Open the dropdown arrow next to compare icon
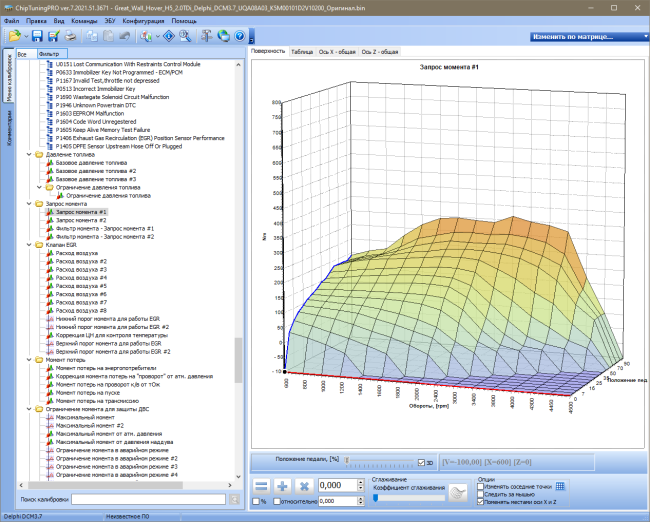This screenshot has height=522, width=650. pyautogui.click(x=157, y=37)
